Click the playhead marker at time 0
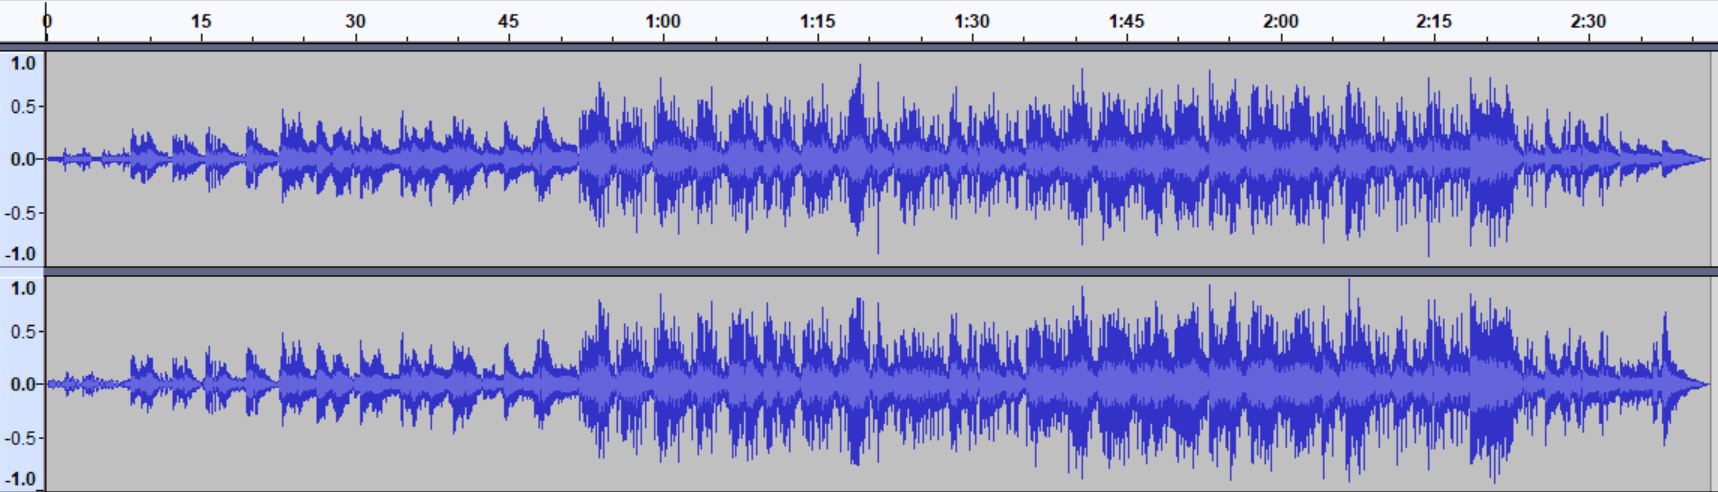The width and height of the screenshot is (1718, 492). click(47, 20)
